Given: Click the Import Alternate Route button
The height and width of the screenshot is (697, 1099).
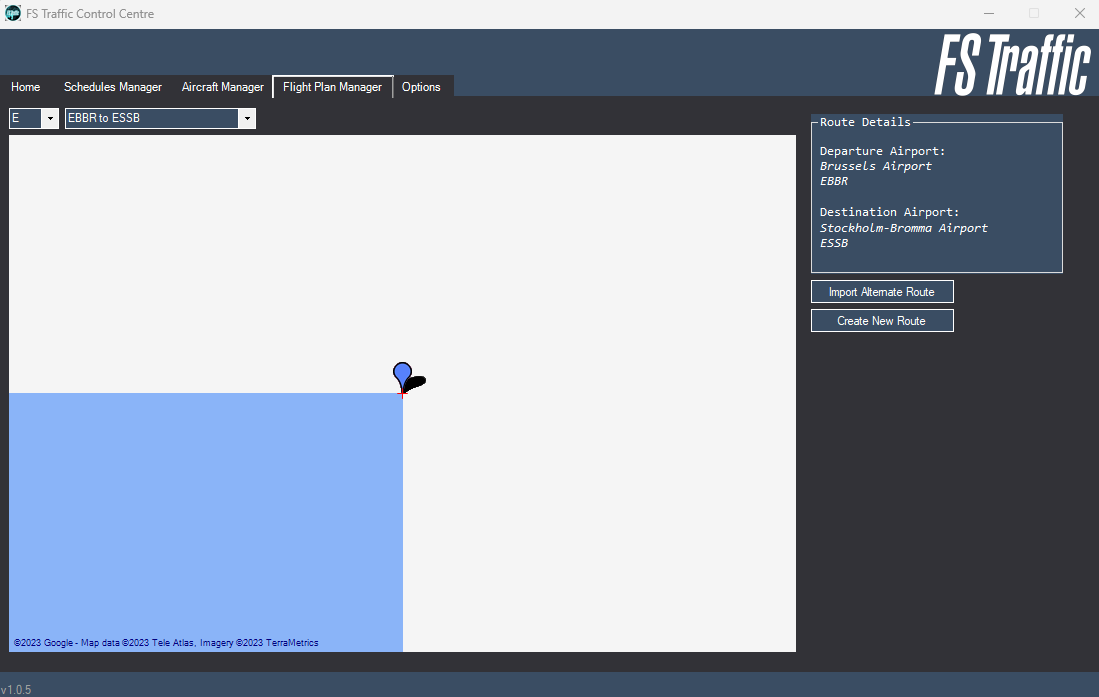Looking at the screenshot, I should tap(882, 291).
